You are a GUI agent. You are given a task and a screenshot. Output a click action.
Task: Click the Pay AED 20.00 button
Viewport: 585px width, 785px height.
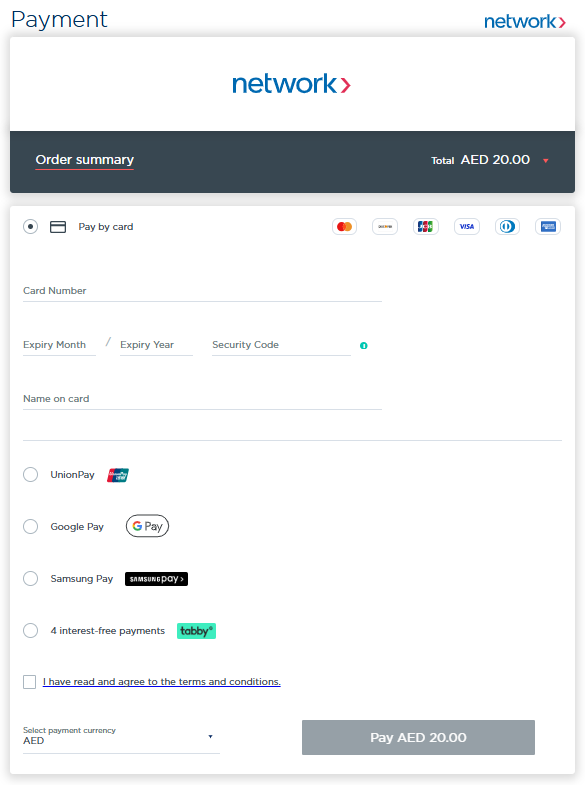coord(418,737)
